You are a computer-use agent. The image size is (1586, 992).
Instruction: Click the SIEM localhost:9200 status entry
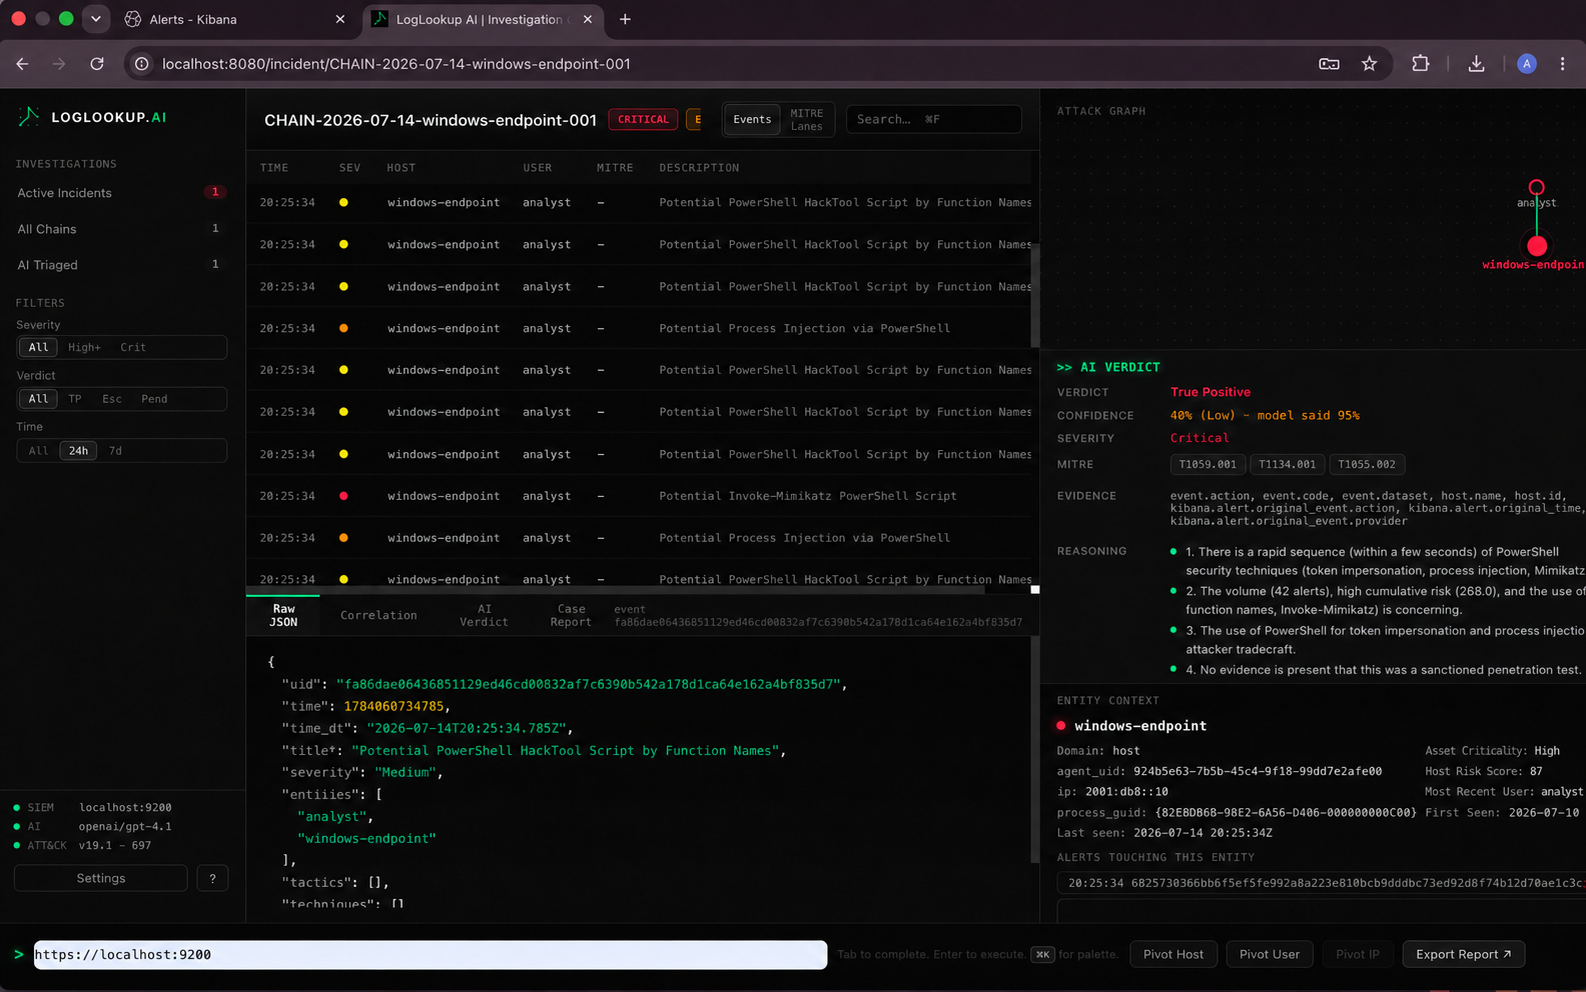pos(93,808)
